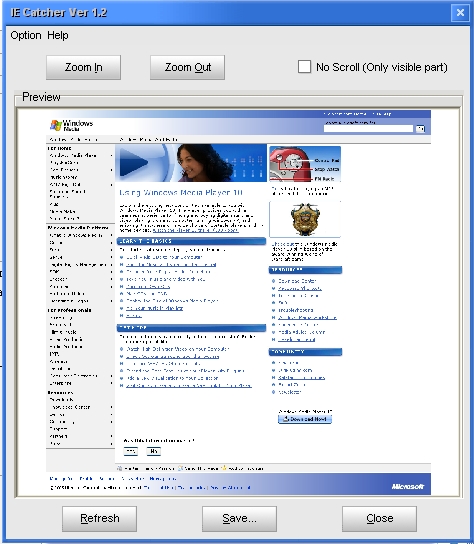Viewport: 474px width, 544px height.
Task: Click the Close button at bottom
Action: click(x=379, y=519)
